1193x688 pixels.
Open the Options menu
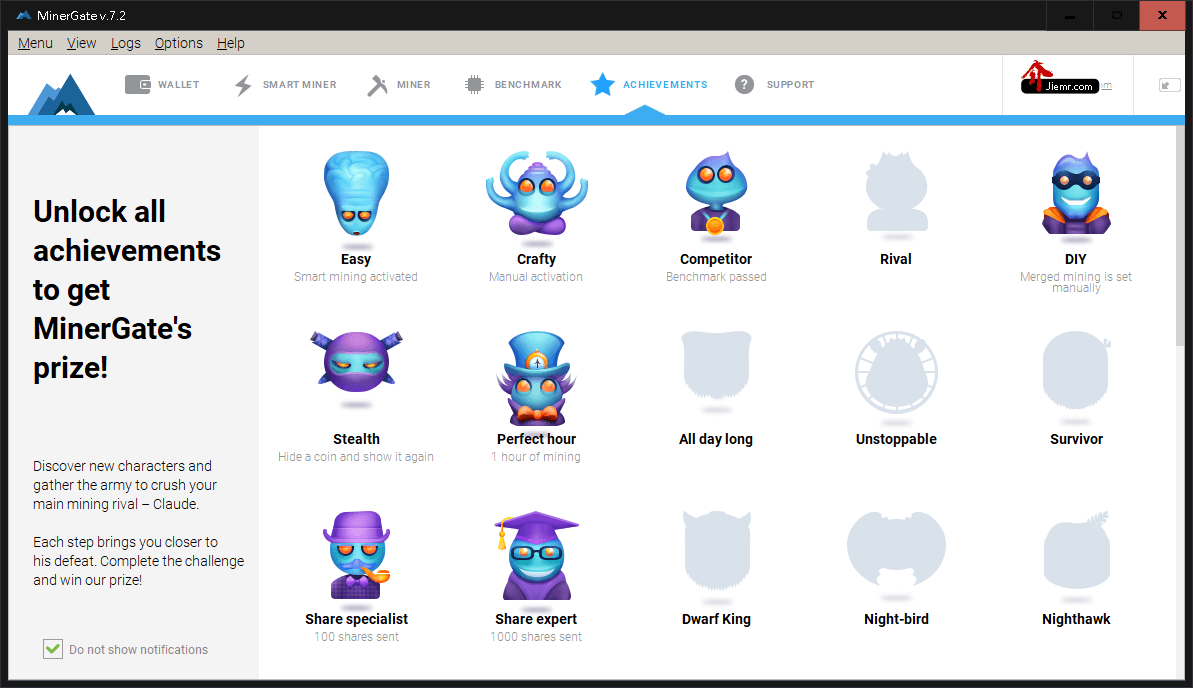tap(179, 43)
